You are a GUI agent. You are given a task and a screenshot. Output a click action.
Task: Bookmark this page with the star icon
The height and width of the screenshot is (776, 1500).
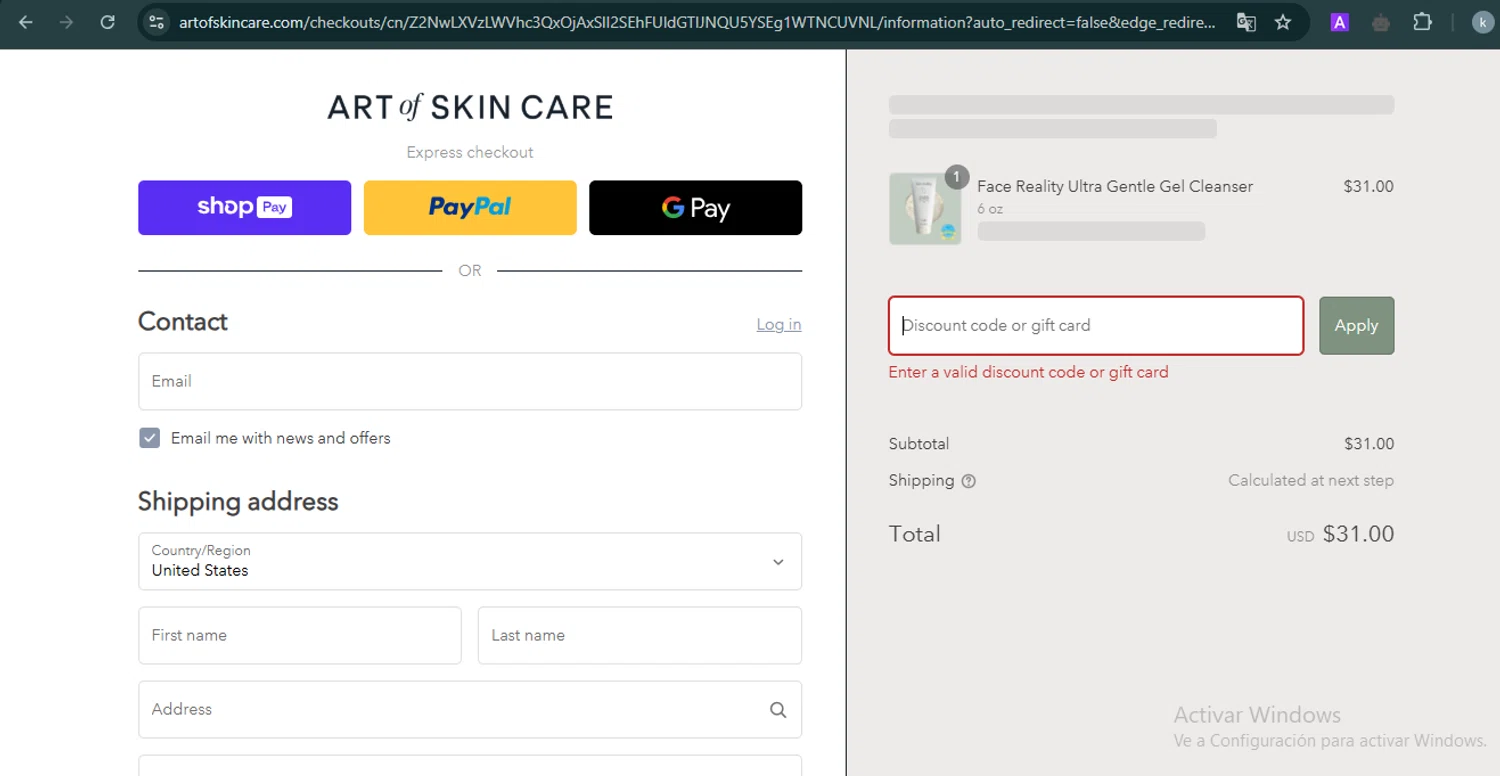point(1283,22)
